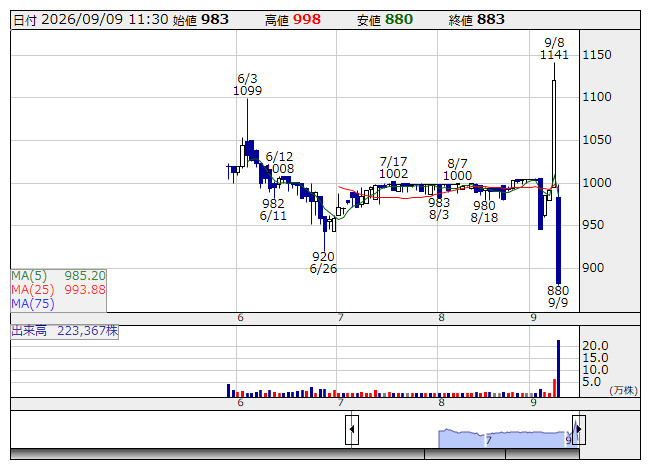This screenshot has height=470, width=653.
Task: Click the MA(75) legend entry
Action: pos(33,304)
